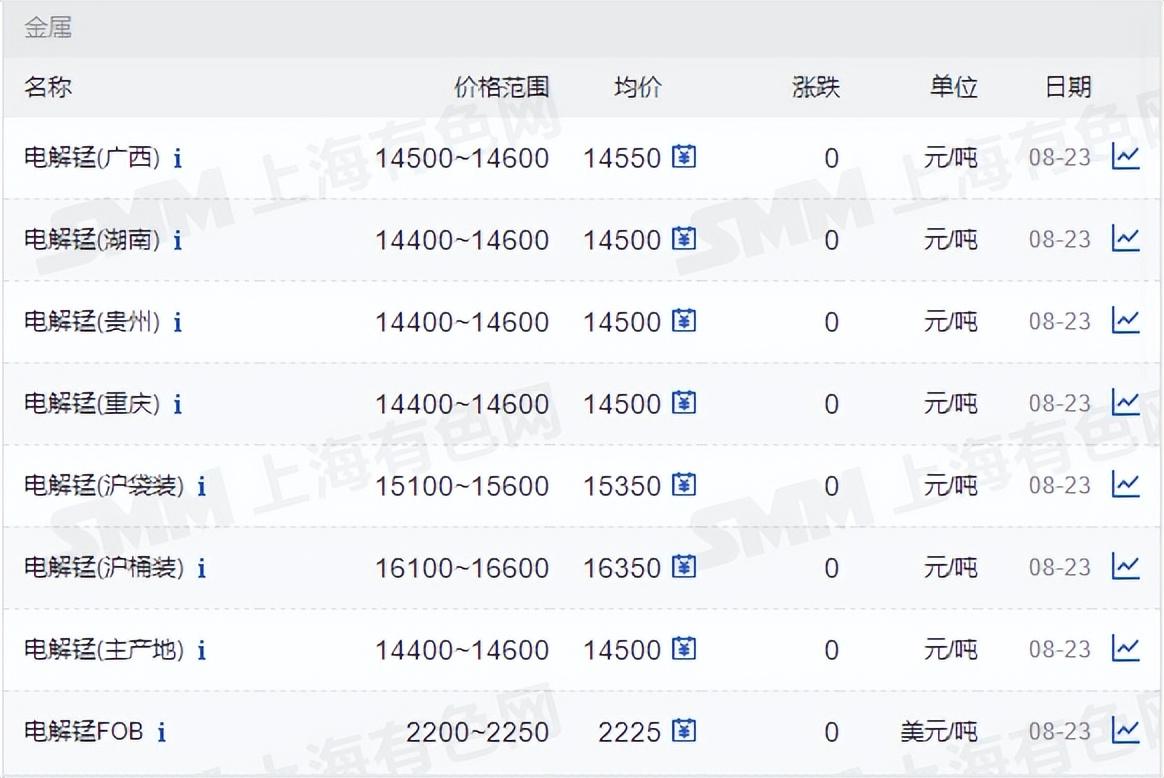
Task: Click yuan price icon in 电解锰(广西) row
Action: coord(684,157)
